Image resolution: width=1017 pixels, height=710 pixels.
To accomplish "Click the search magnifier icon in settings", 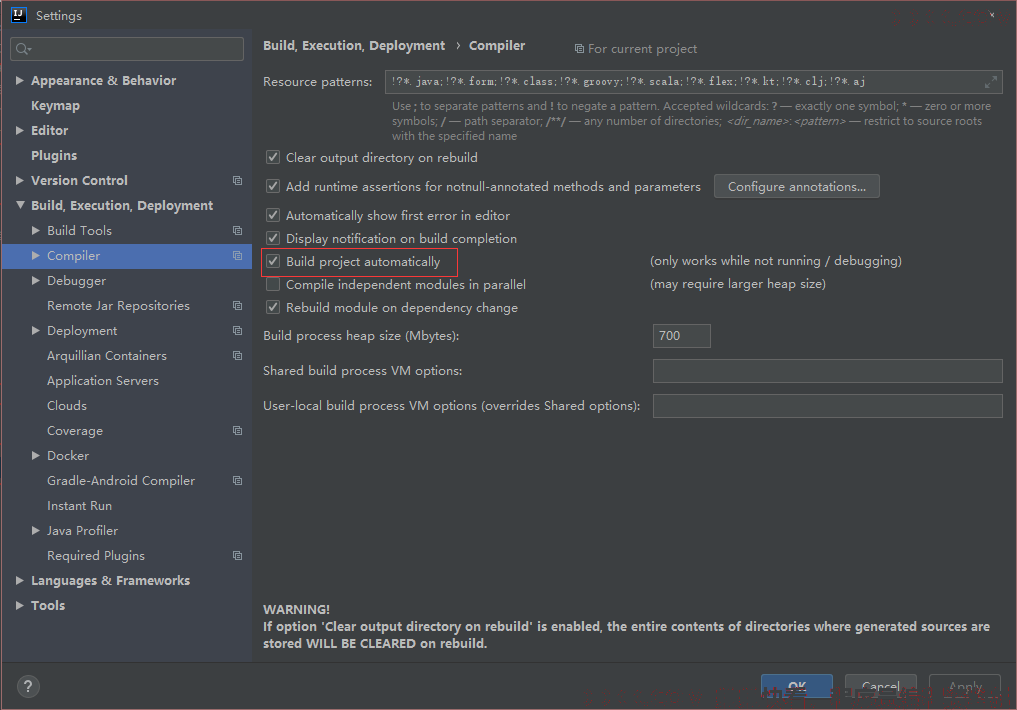I will pos(23,49).
